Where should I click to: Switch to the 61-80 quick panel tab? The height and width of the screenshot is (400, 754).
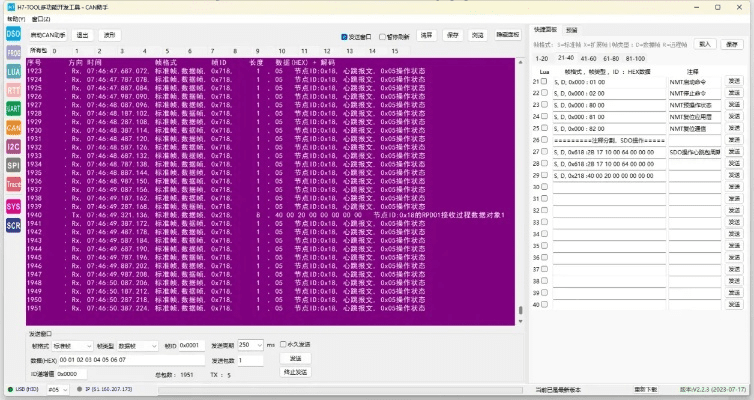(611, 59)
